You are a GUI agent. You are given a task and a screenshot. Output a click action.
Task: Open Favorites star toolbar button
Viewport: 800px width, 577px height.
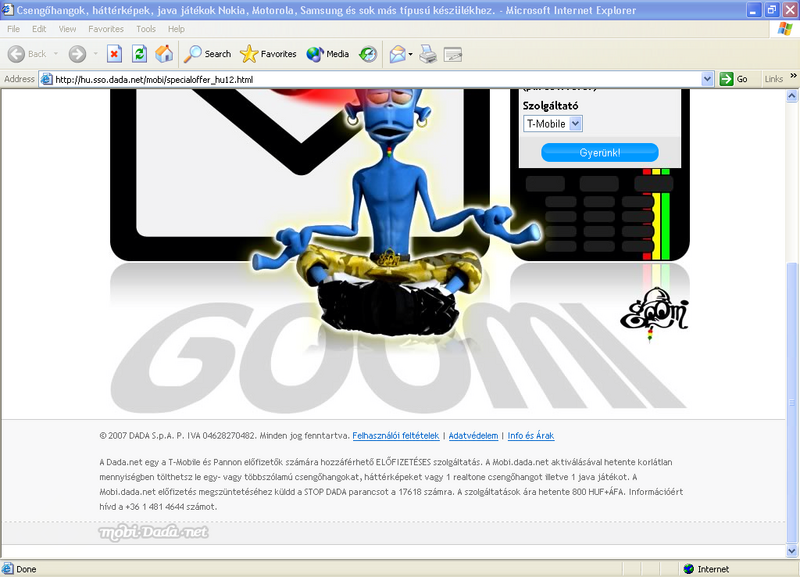pos(268,54)
